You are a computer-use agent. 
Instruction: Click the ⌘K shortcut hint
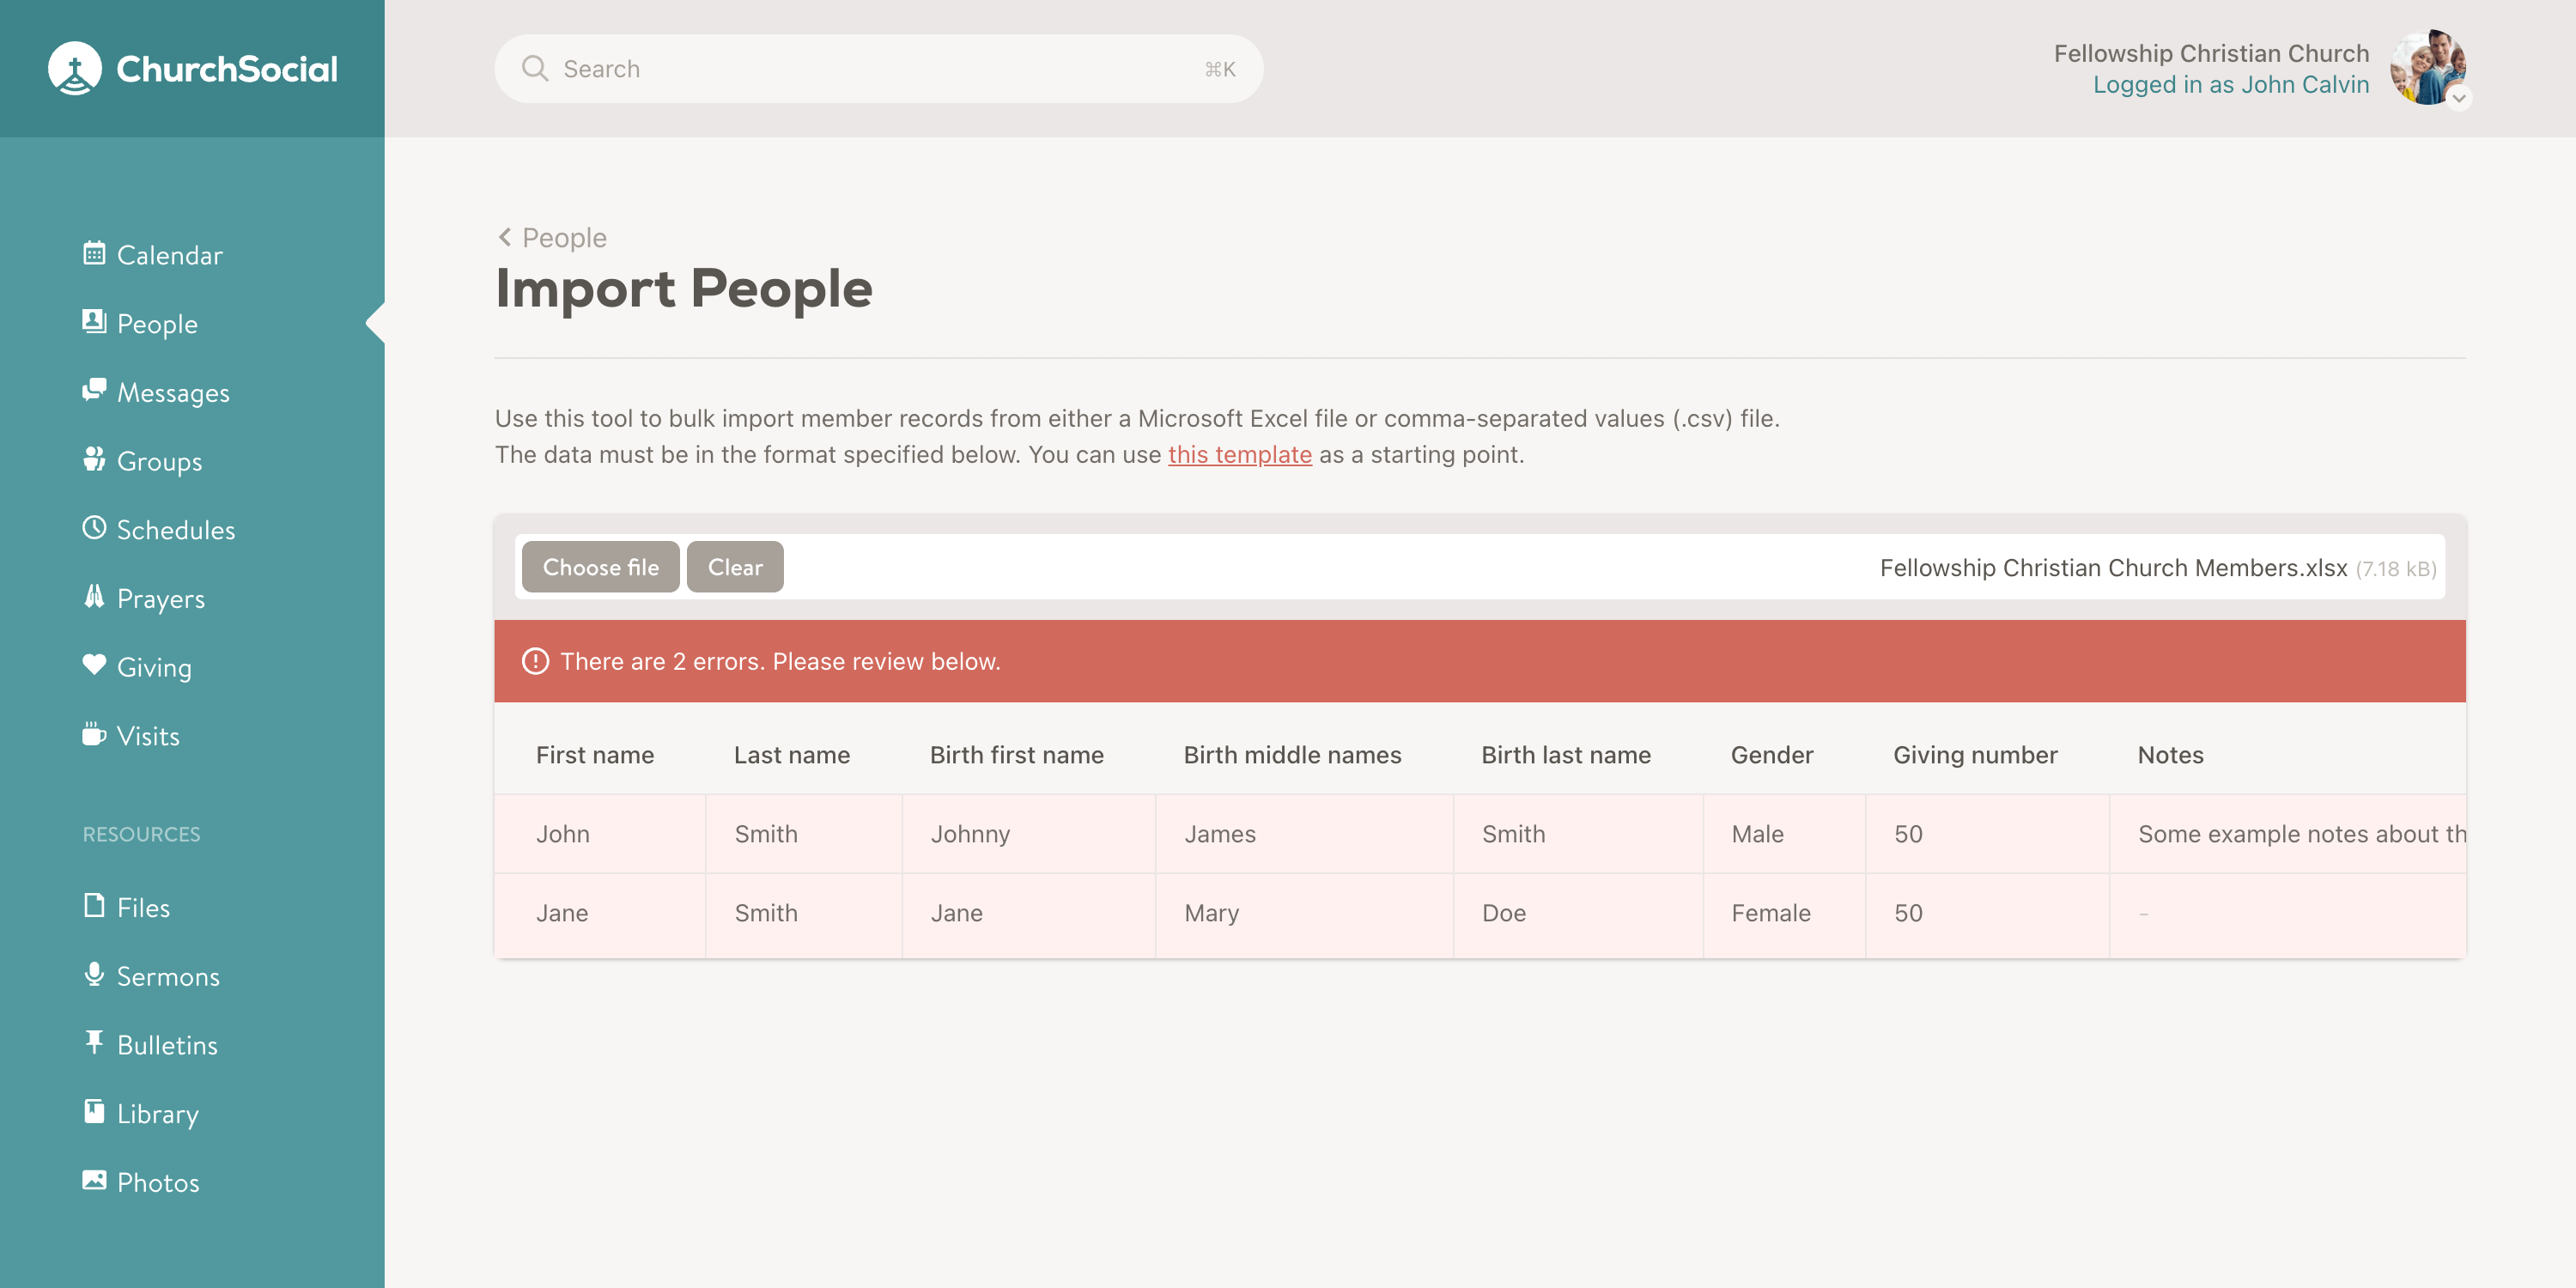point(1220,69)
